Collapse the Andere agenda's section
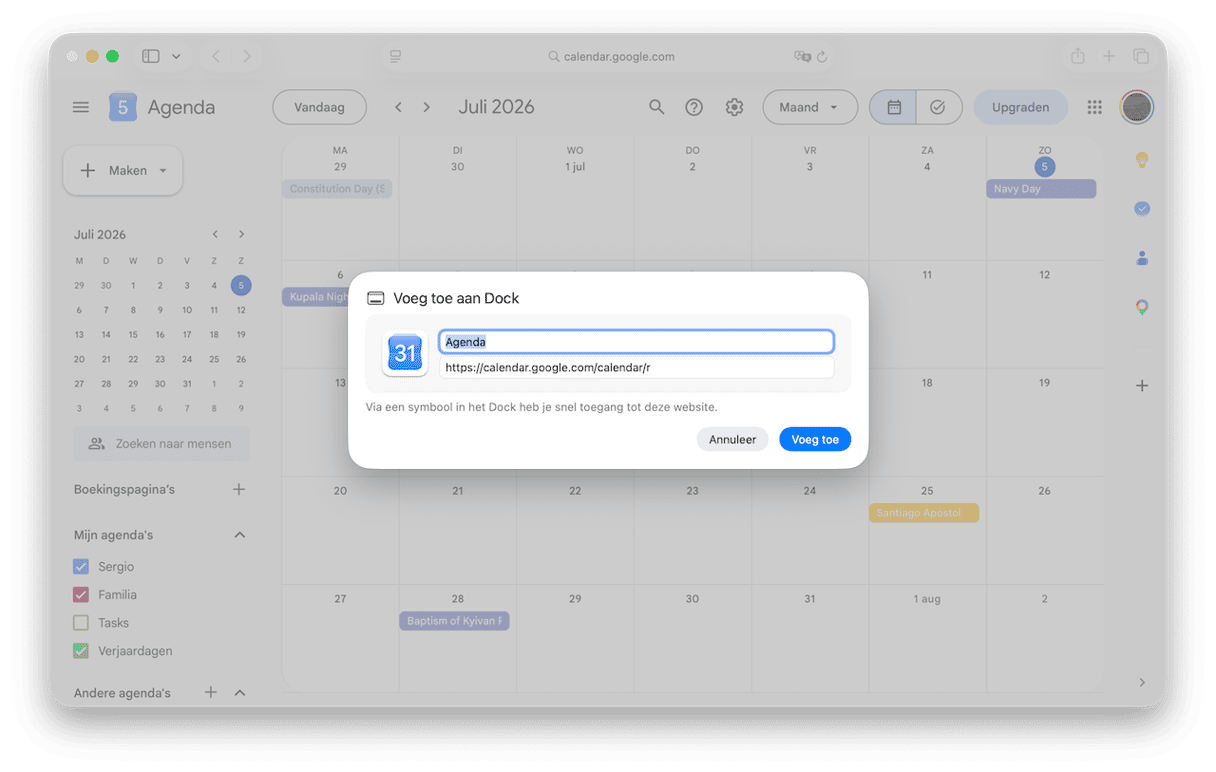 click(240, 692)
